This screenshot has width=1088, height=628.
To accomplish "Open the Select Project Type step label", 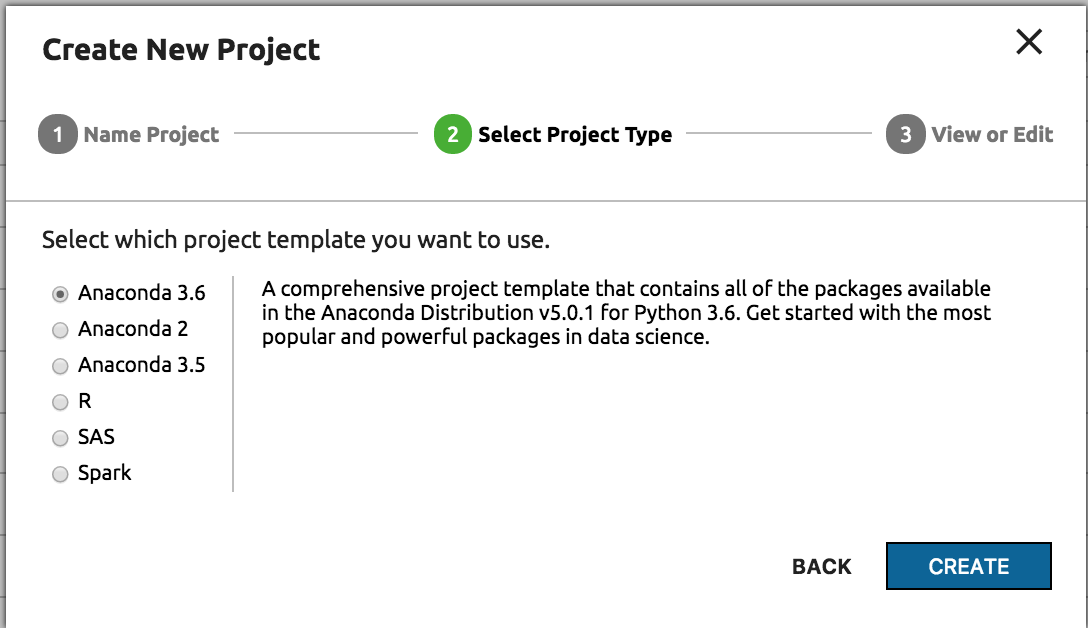I will [575, 135].
